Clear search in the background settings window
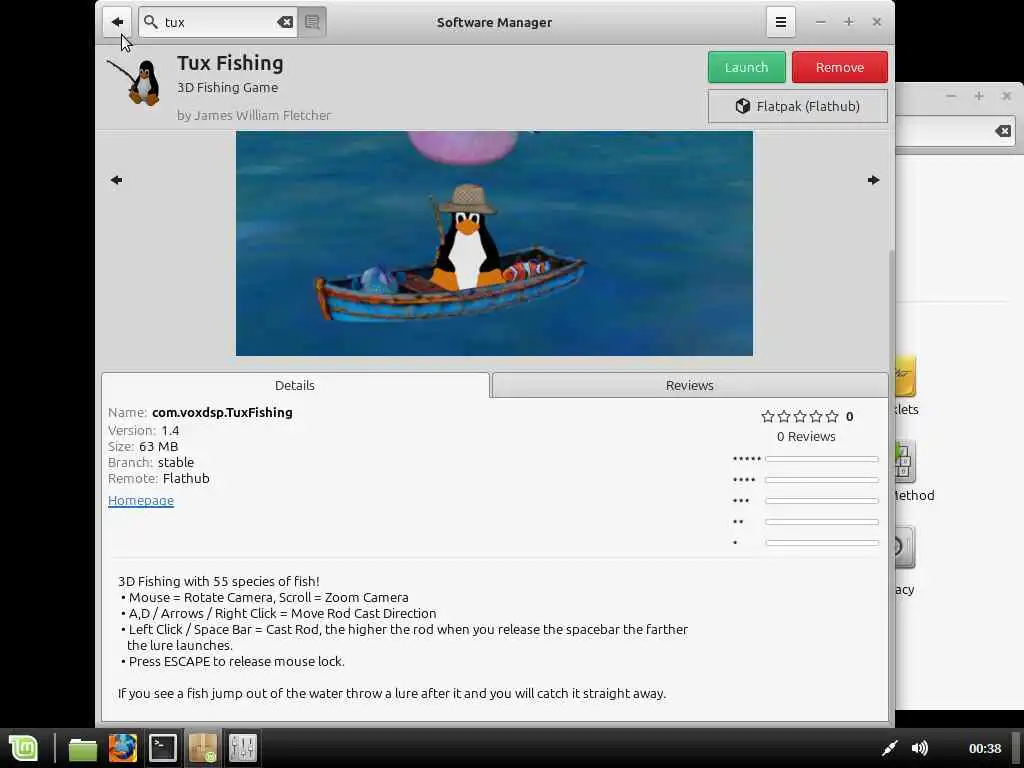 pos(1003,131)
